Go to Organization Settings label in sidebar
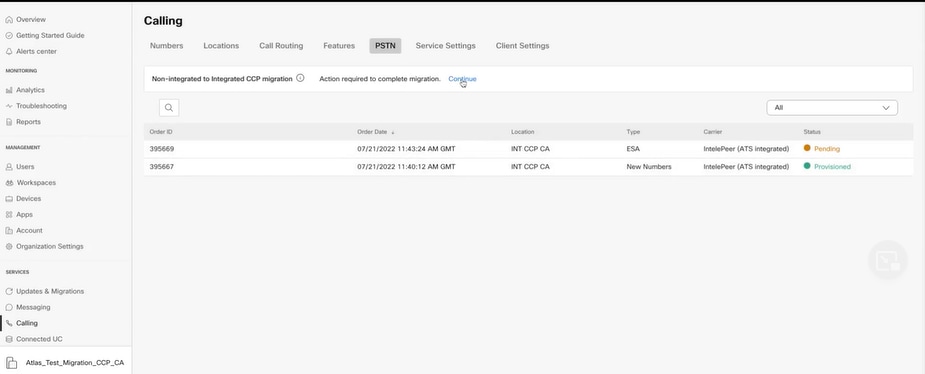Viewport: 925px width, 374px height. coord(50,247)
